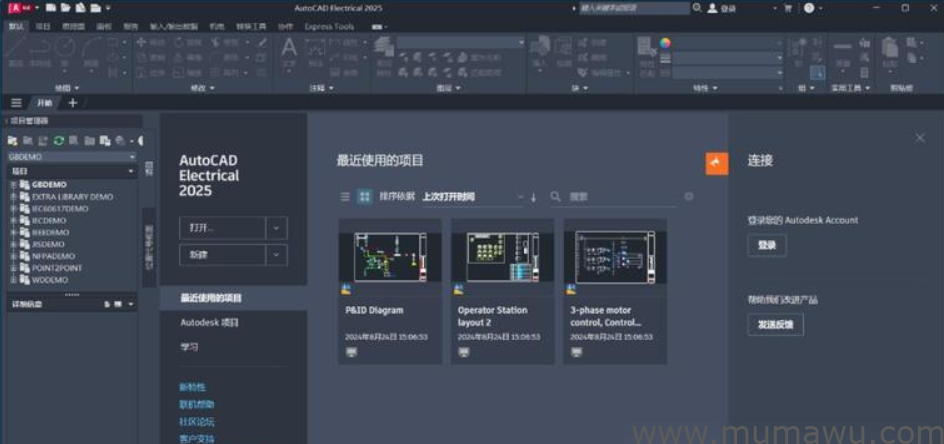Open the 输入/输出数据 ribbon tab

coord(174,27)
